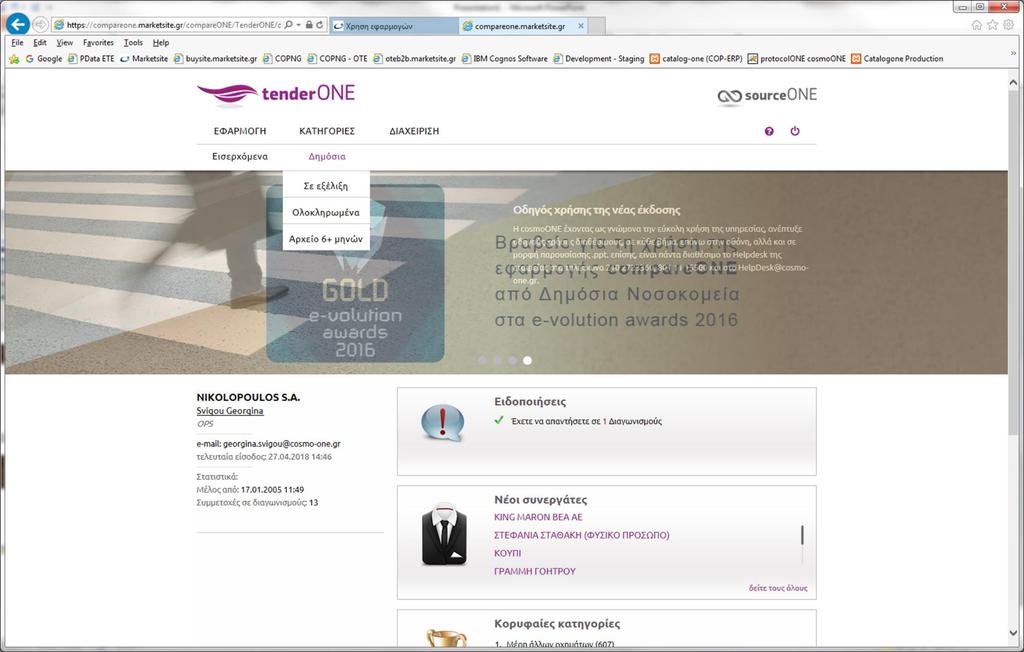Click the sourceONE logo

pyautogui.click(x=767, y=95)
